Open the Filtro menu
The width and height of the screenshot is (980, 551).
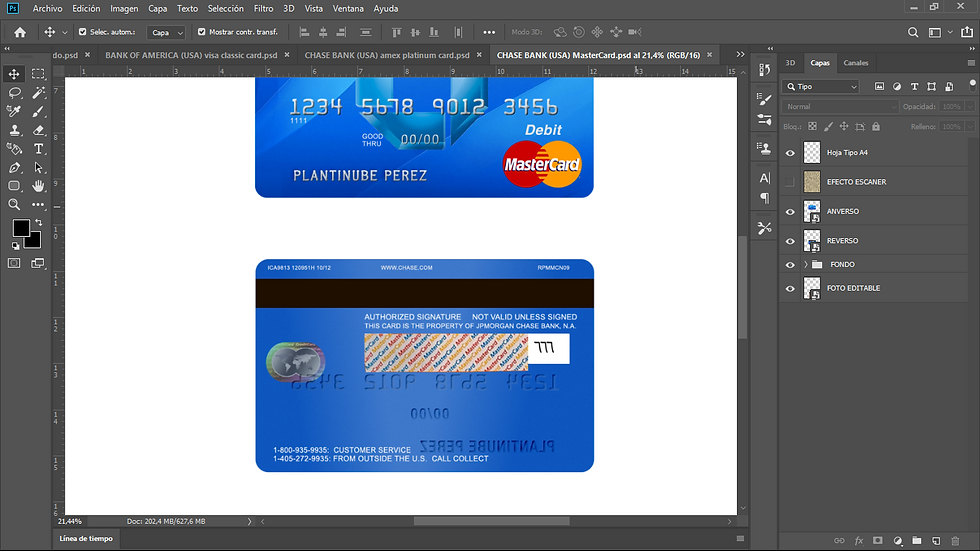[x=263, y=9]
